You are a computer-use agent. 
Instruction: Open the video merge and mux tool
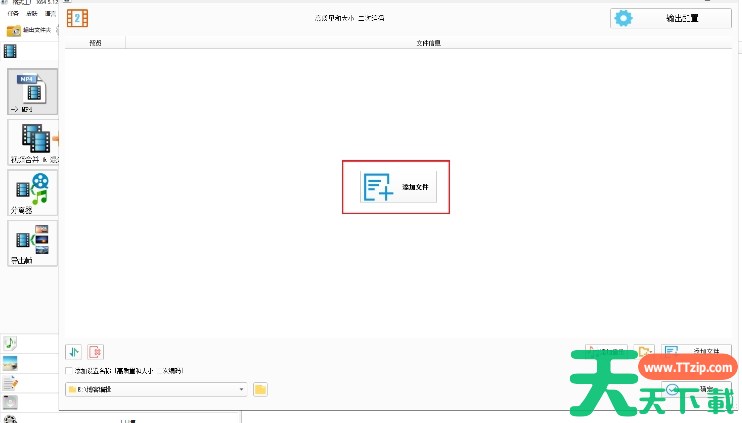click(32, 142)
